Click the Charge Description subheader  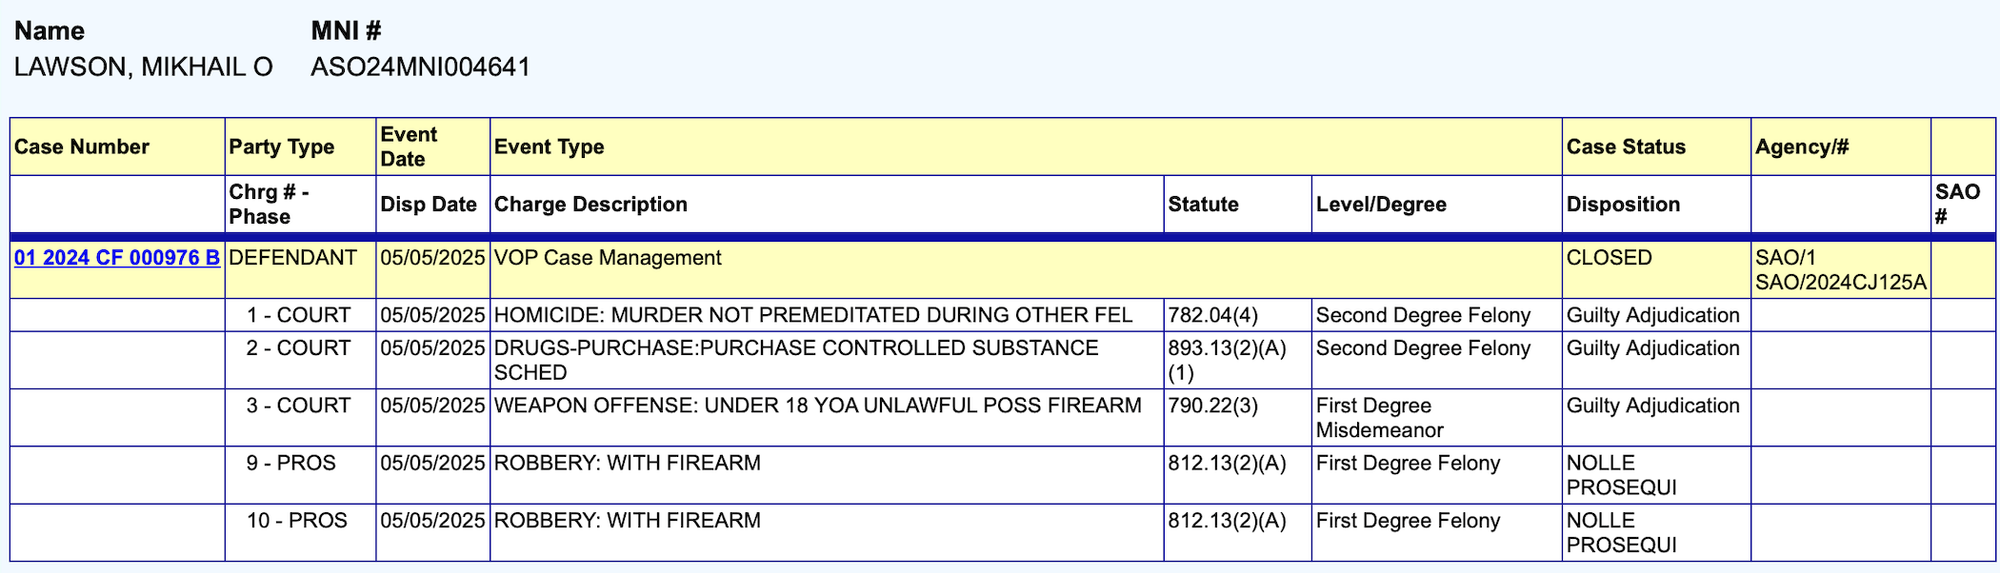tap(590, 204)
